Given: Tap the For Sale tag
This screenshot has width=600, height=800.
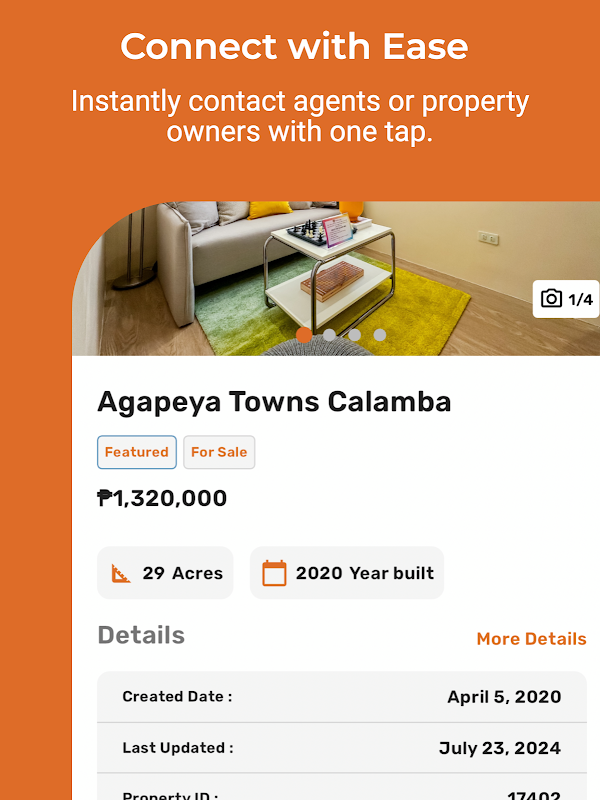Looking at the screenshot, I should point(219,452).
